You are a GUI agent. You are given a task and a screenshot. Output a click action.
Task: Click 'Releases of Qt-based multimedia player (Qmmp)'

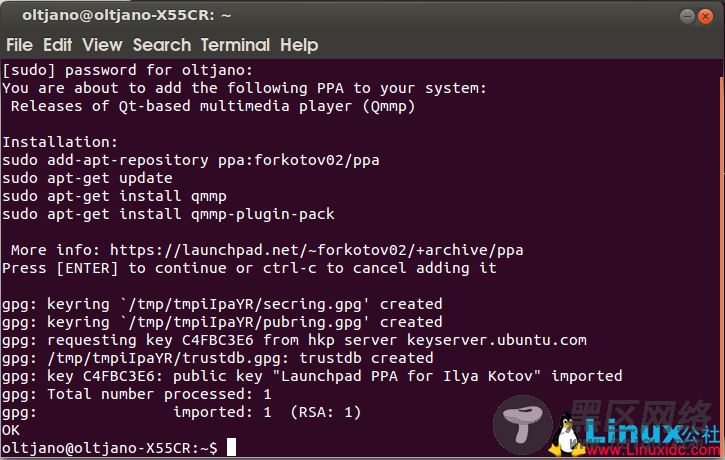tap(213, 106)
